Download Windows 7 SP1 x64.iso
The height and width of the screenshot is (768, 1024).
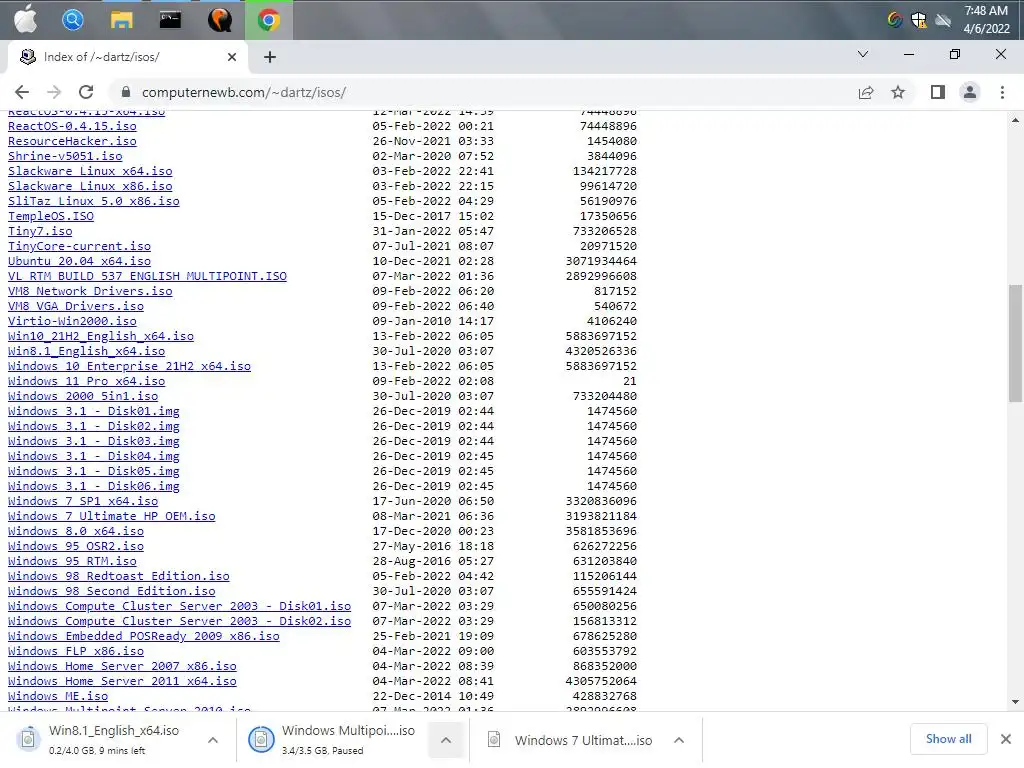(83, 502)
